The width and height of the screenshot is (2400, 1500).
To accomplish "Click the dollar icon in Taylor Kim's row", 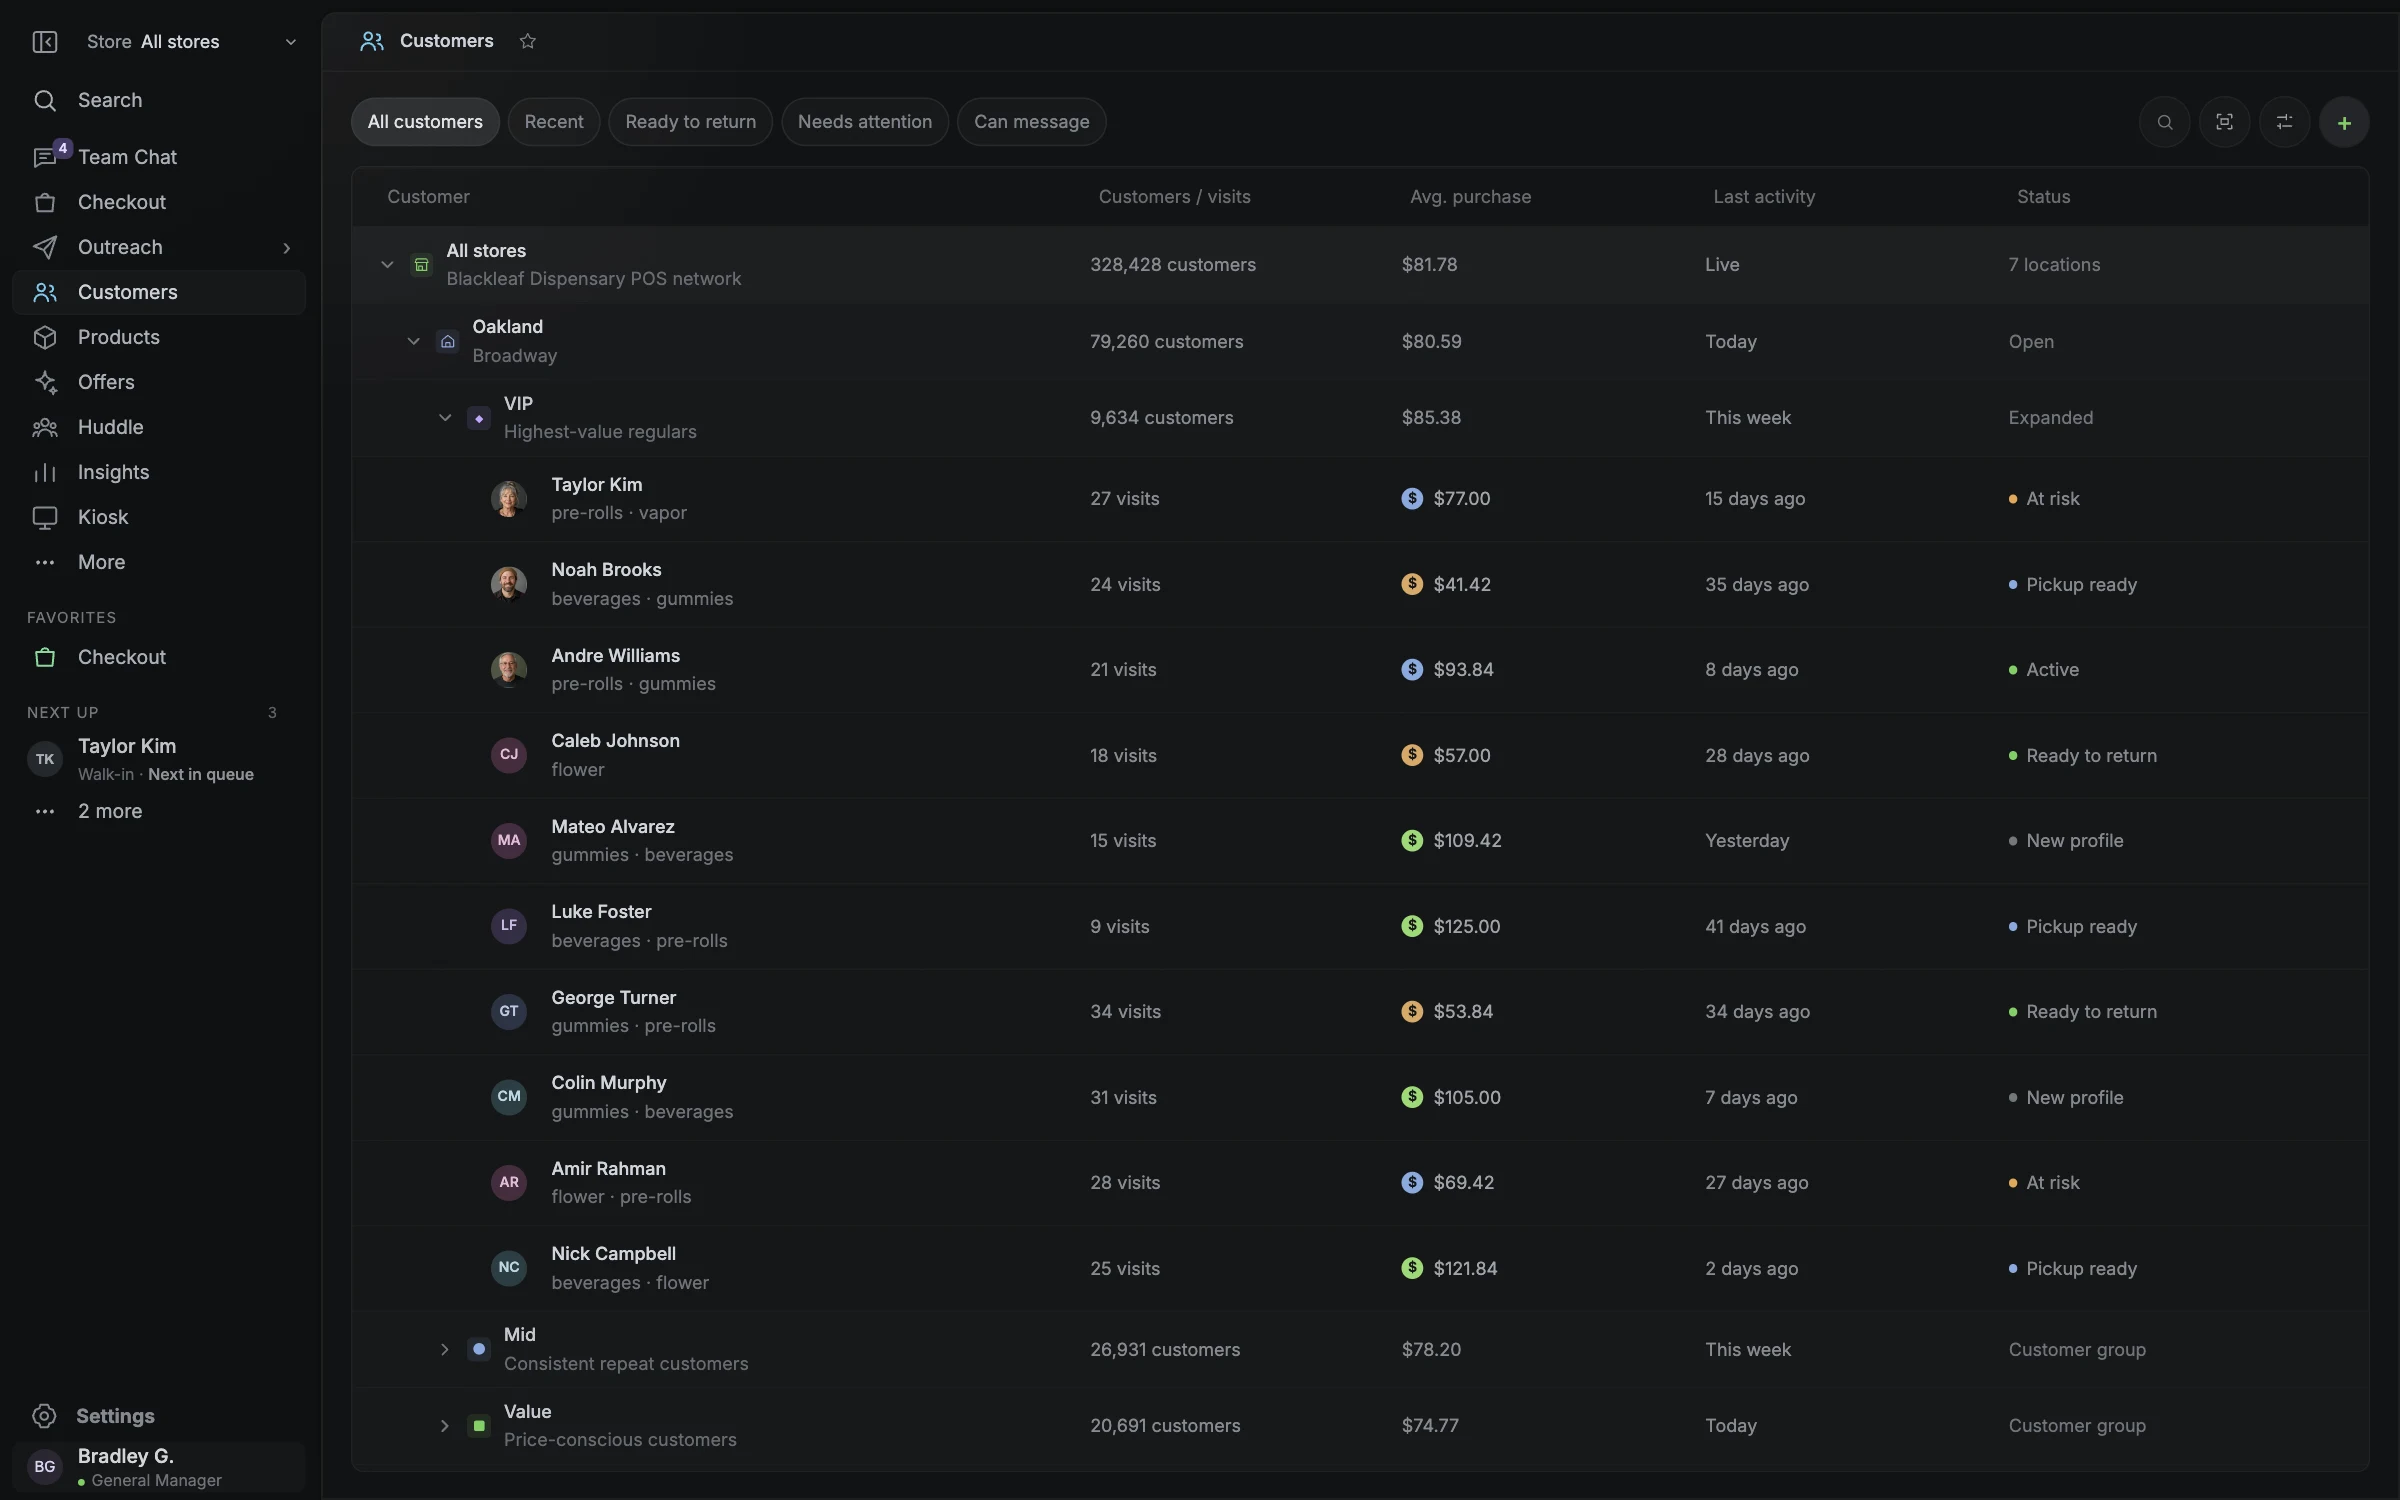I will [1412, 498].
